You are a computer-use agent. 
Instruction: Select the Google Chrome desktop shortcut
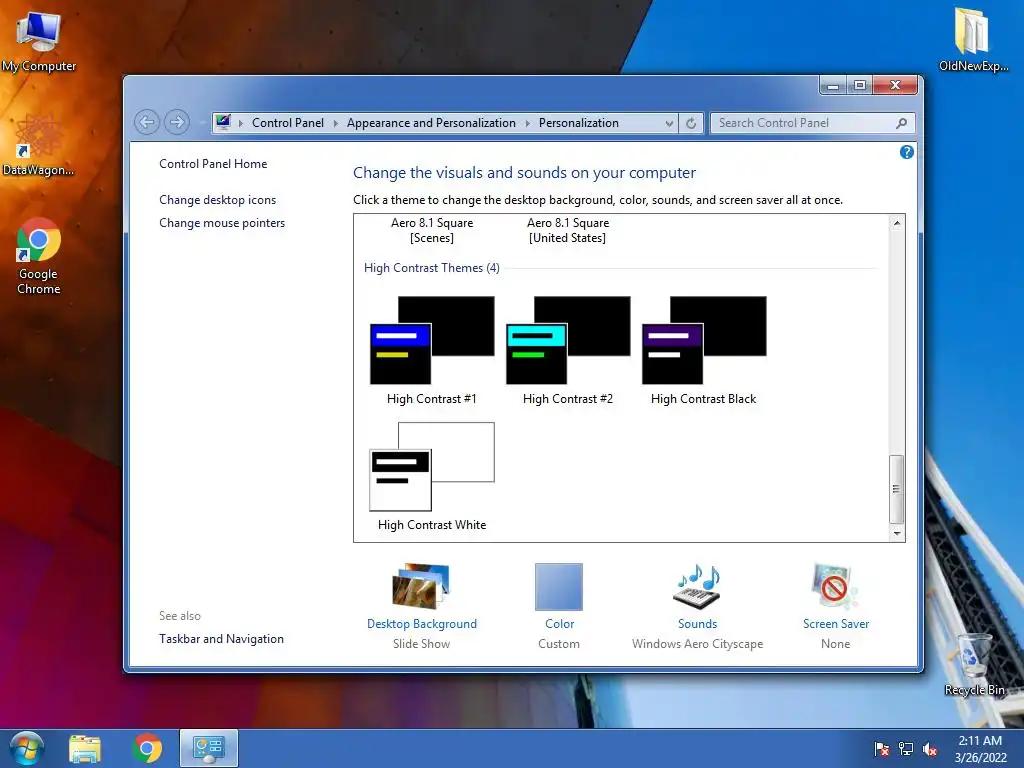coord(39,257)
